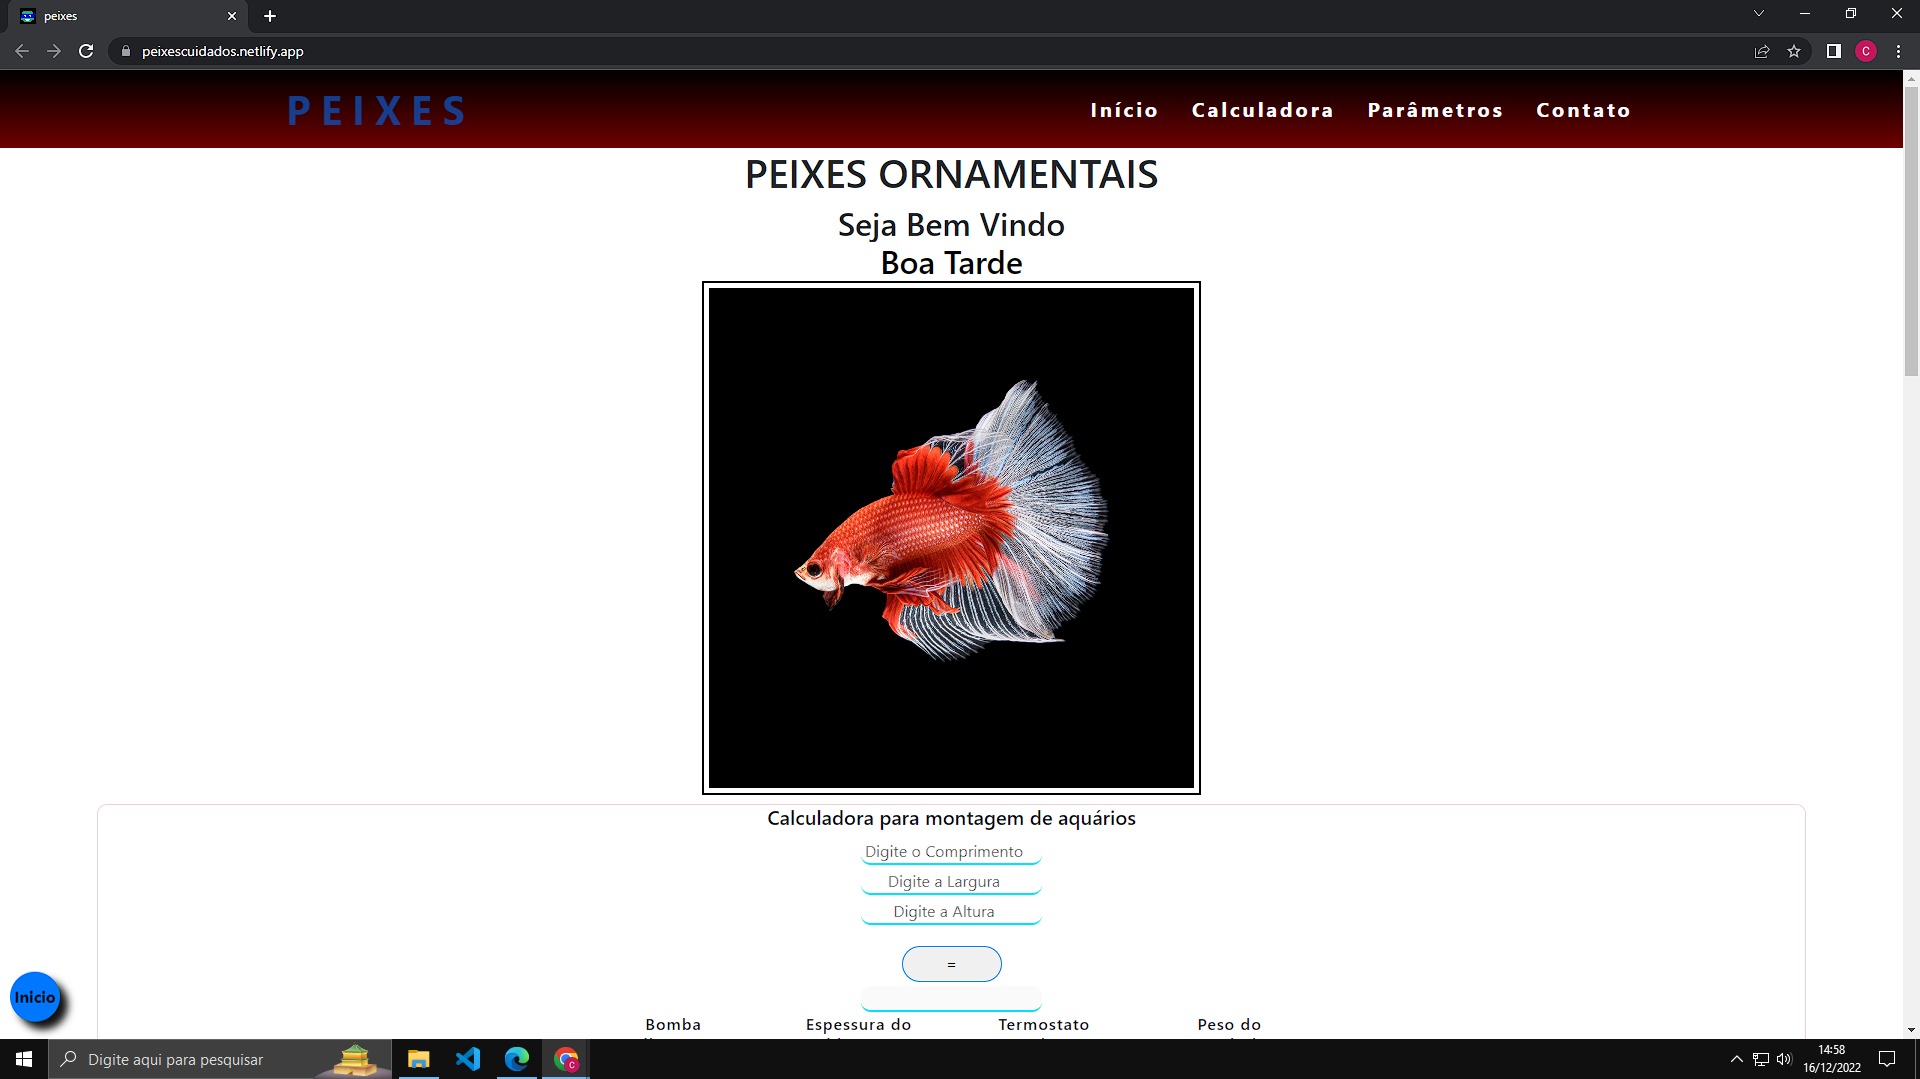Click the address bar URL

(223, 51)
